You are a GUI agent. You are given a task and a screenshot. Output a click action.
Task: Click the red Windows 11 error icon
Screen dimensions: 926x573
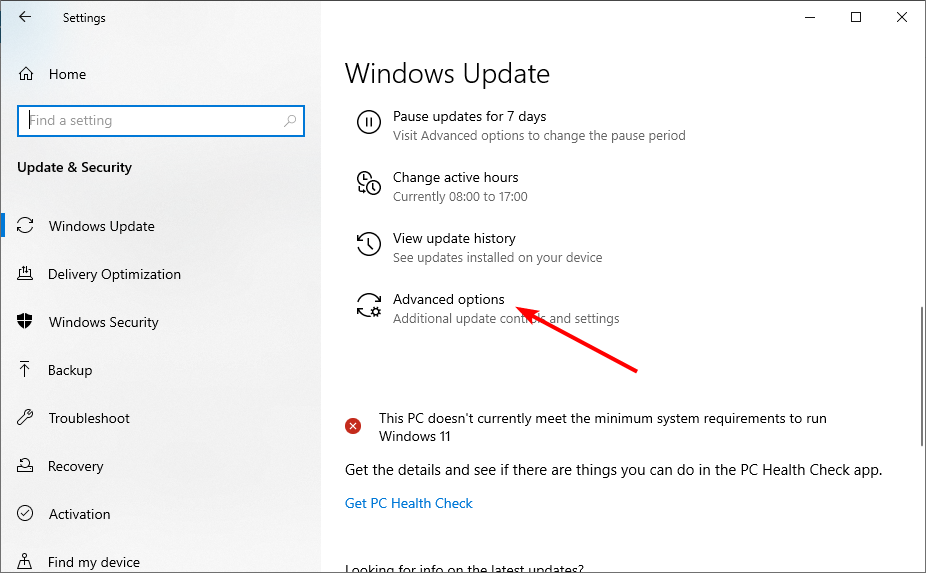(353, 426)
